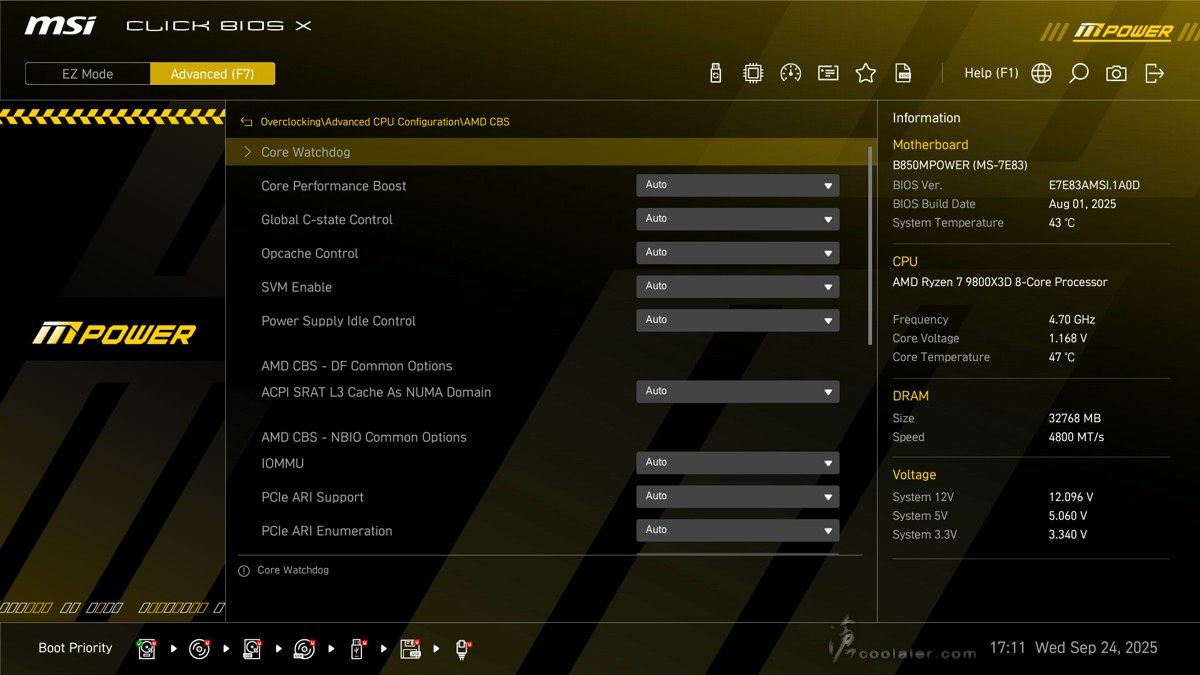
Task: Switch to EZ Mode tab
Action: [88, 74]
